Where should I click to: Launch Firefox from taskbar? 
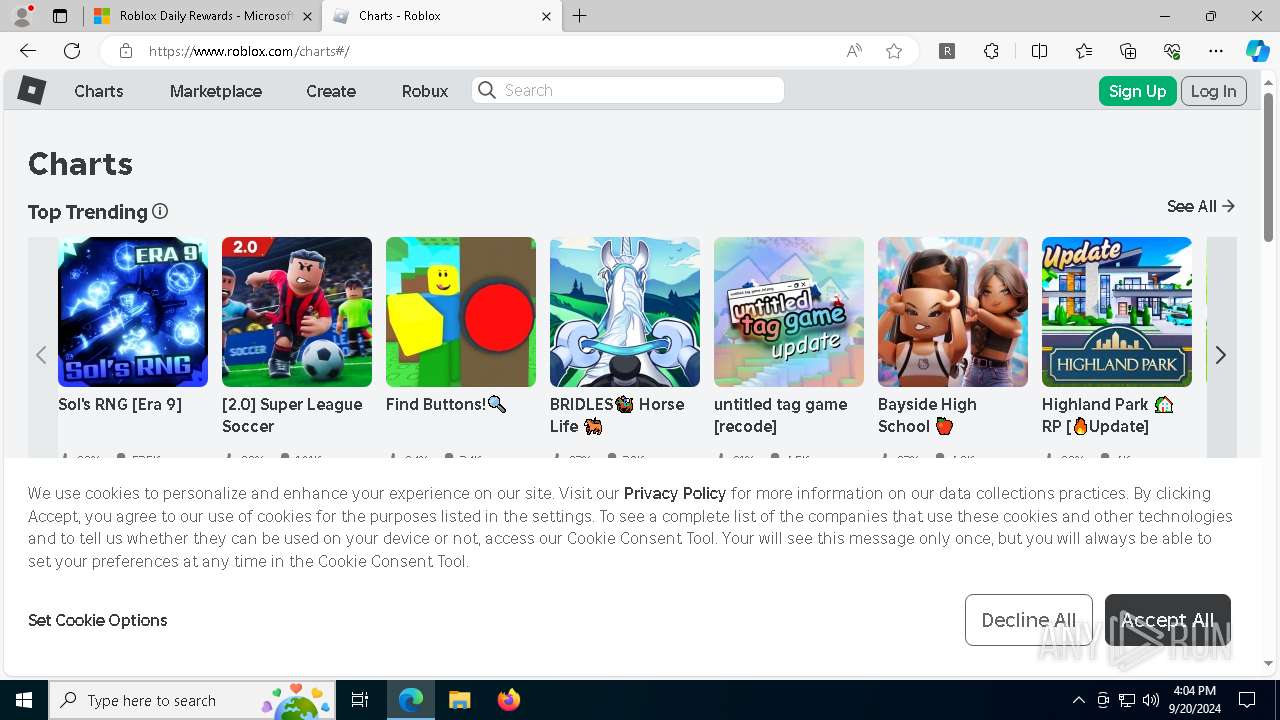509,700
